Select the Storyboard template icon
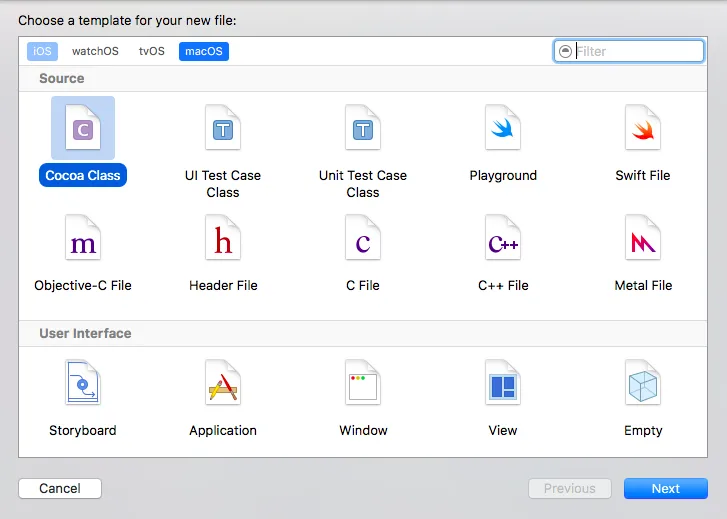This screenshot has height=519, width=727. pos(83,383)
